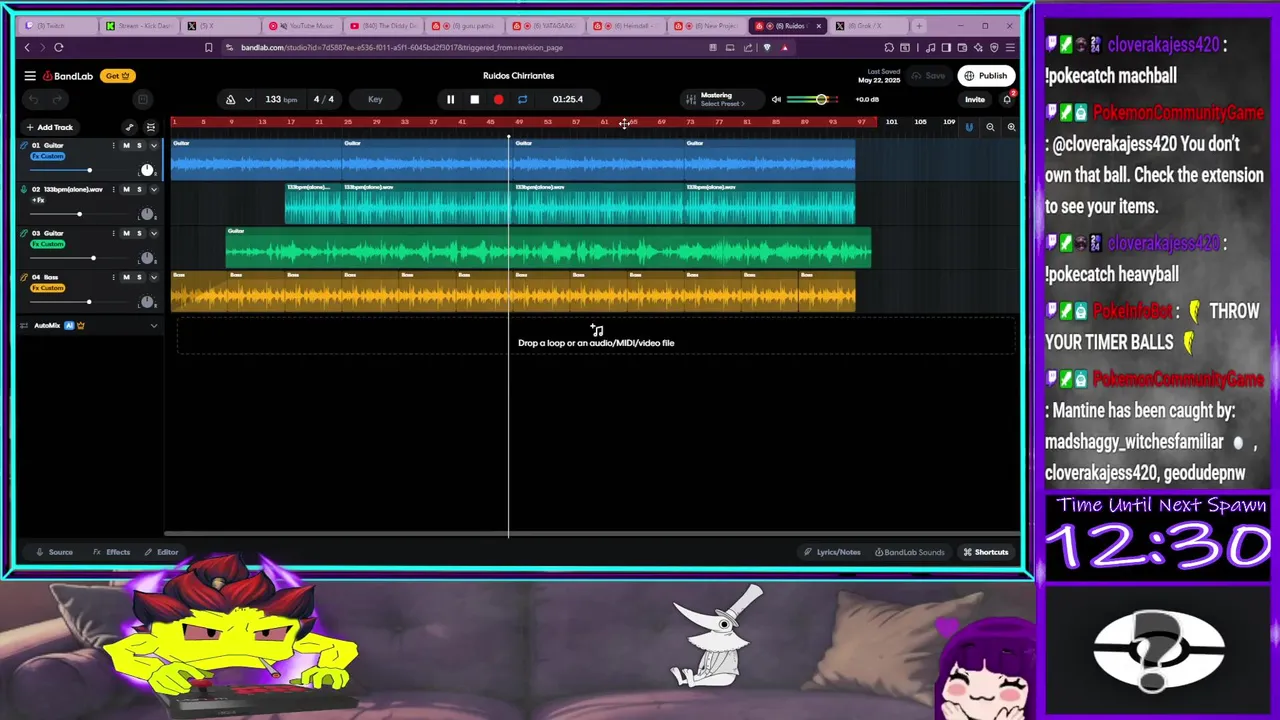
Task: Expand the AutoMix section
Action: click(x=153, y=326)
